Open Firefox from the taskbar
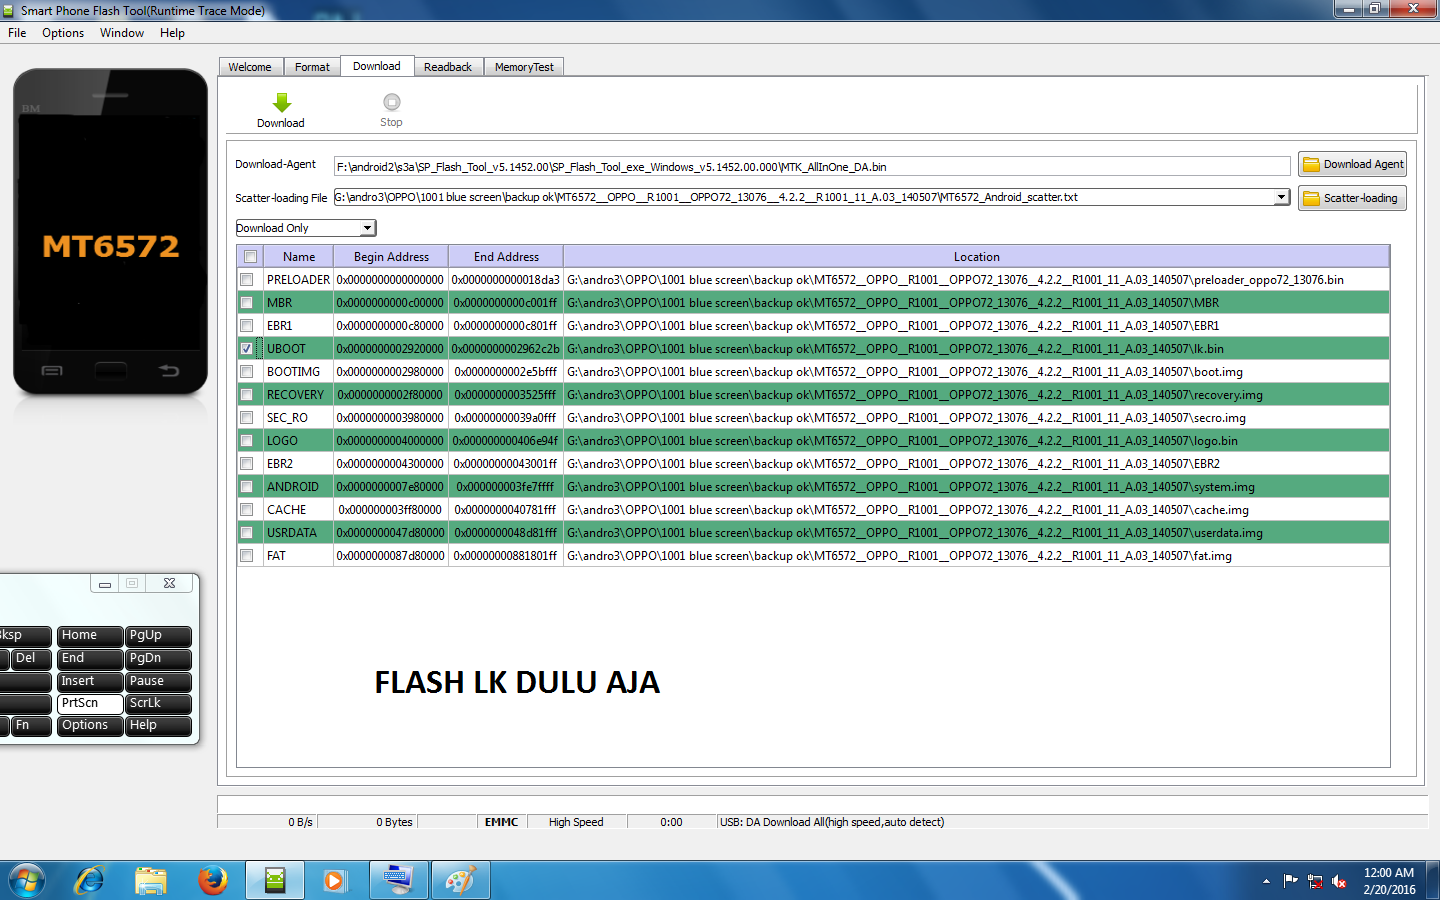Screen dimensions: 1440x900 pyautogui.click(x=212, y=880)
